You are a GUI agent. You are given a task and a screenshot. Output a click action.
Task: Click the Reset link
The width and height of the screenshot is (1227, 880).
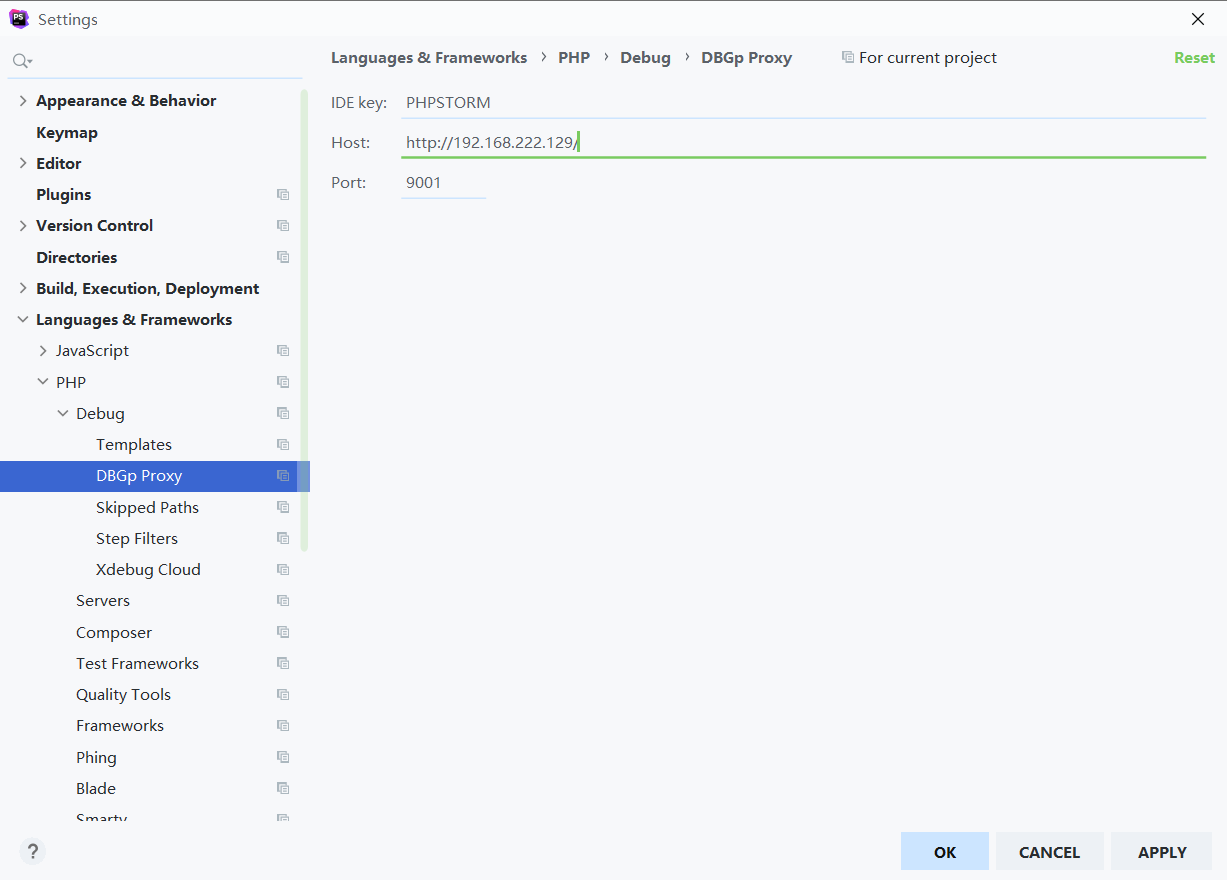pos(1194,58)
